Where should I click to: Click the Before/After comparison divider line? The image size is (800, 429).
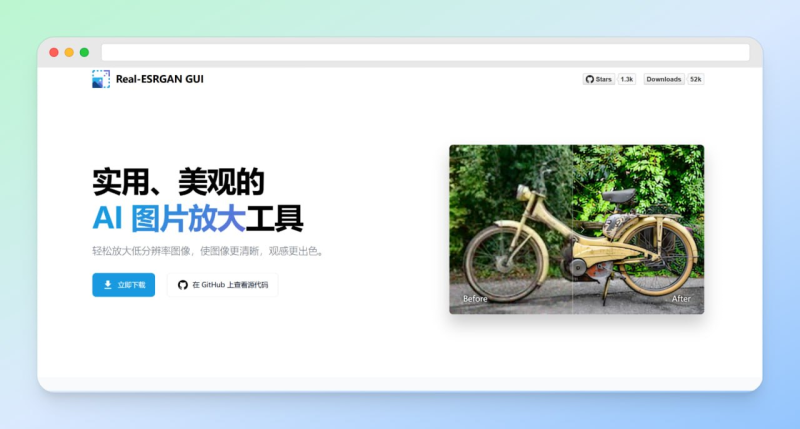point(572,230)
